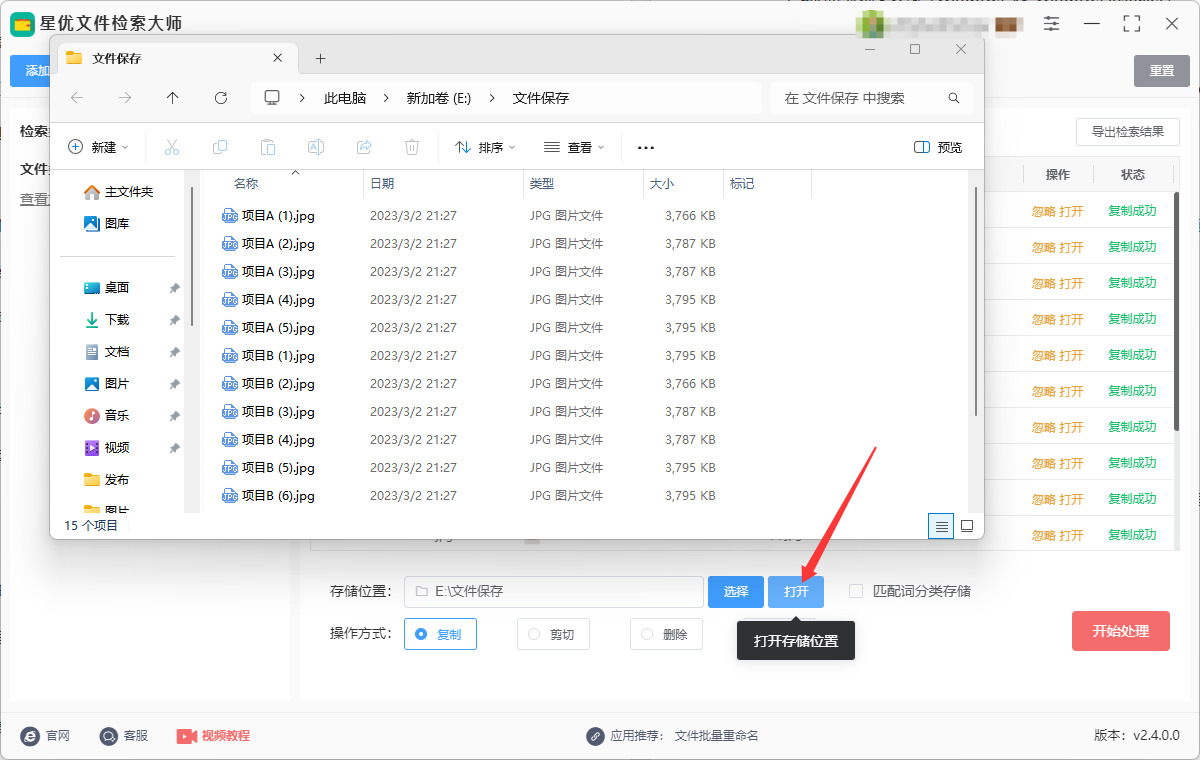Screen dimensions: 1200x760
Task: Open 下载 in Explorer sidebar
Action: (x=117, y=320)
